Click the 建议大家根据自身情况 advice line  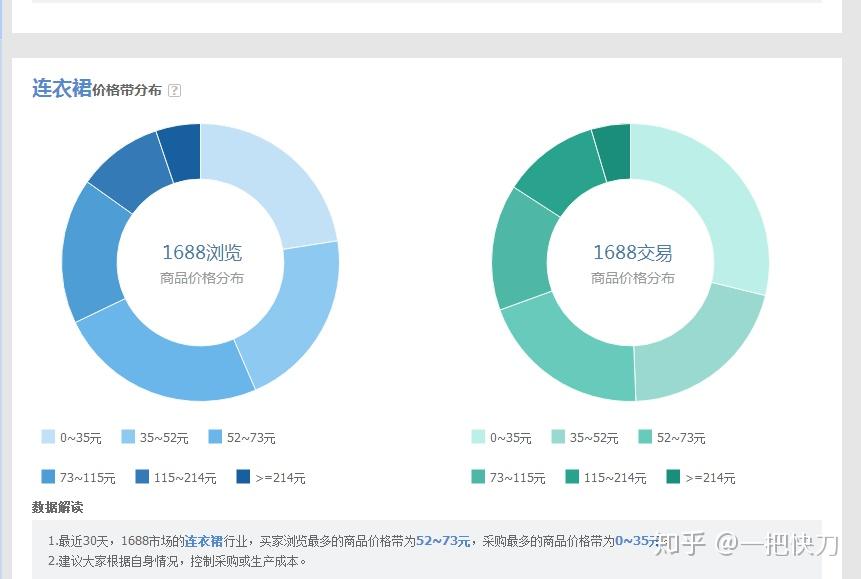[x=177, y=561]
